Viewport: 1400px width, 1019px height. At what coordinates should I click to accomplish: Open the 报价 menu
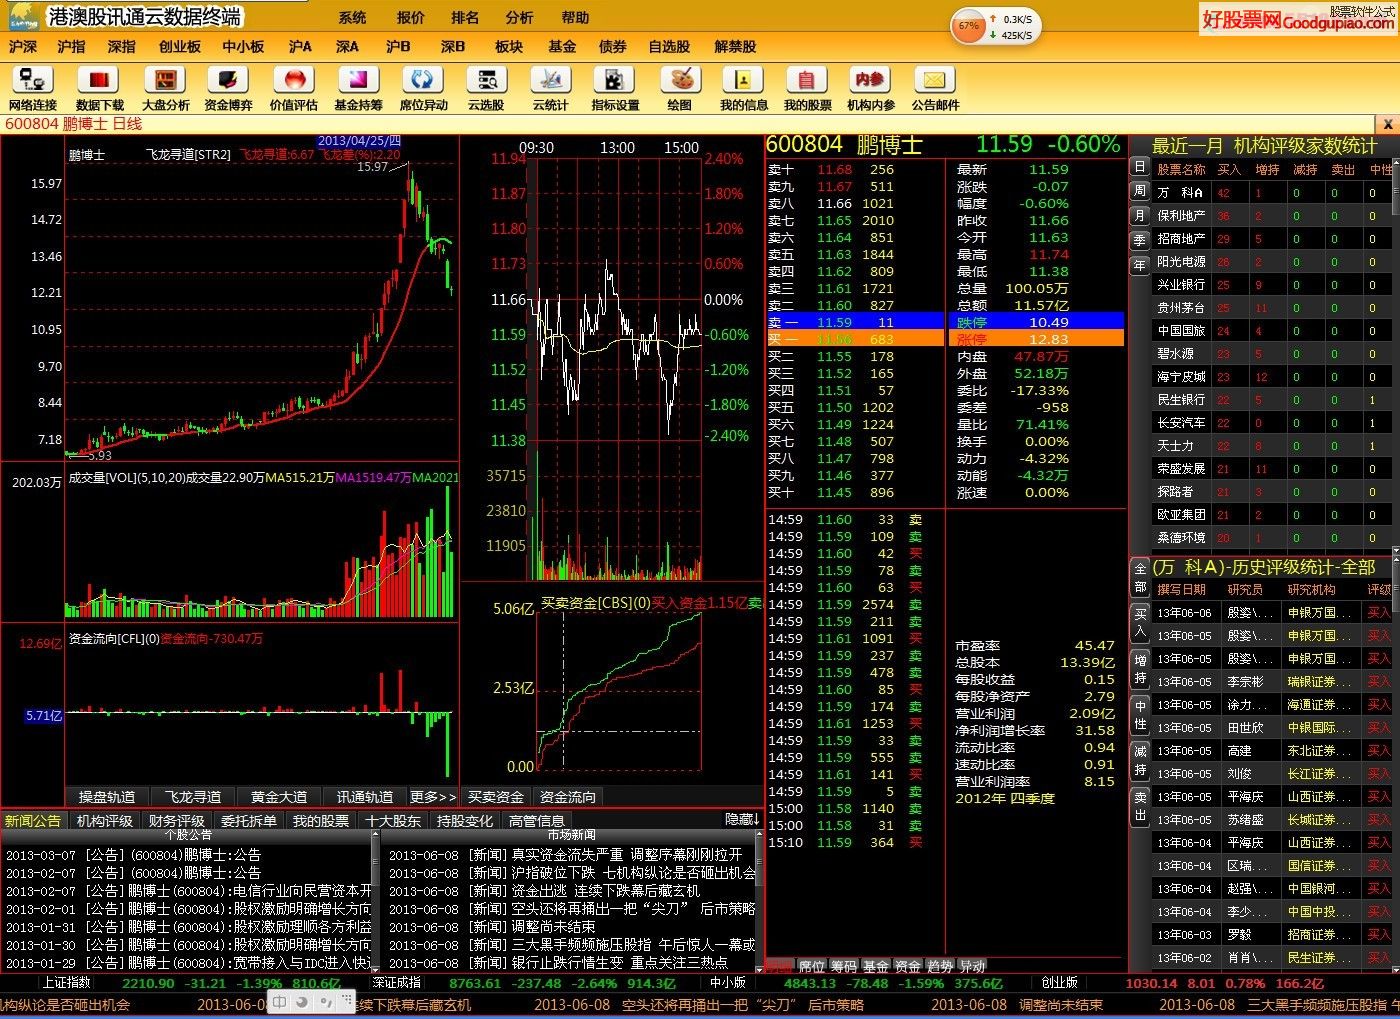[x=410, y=18]
